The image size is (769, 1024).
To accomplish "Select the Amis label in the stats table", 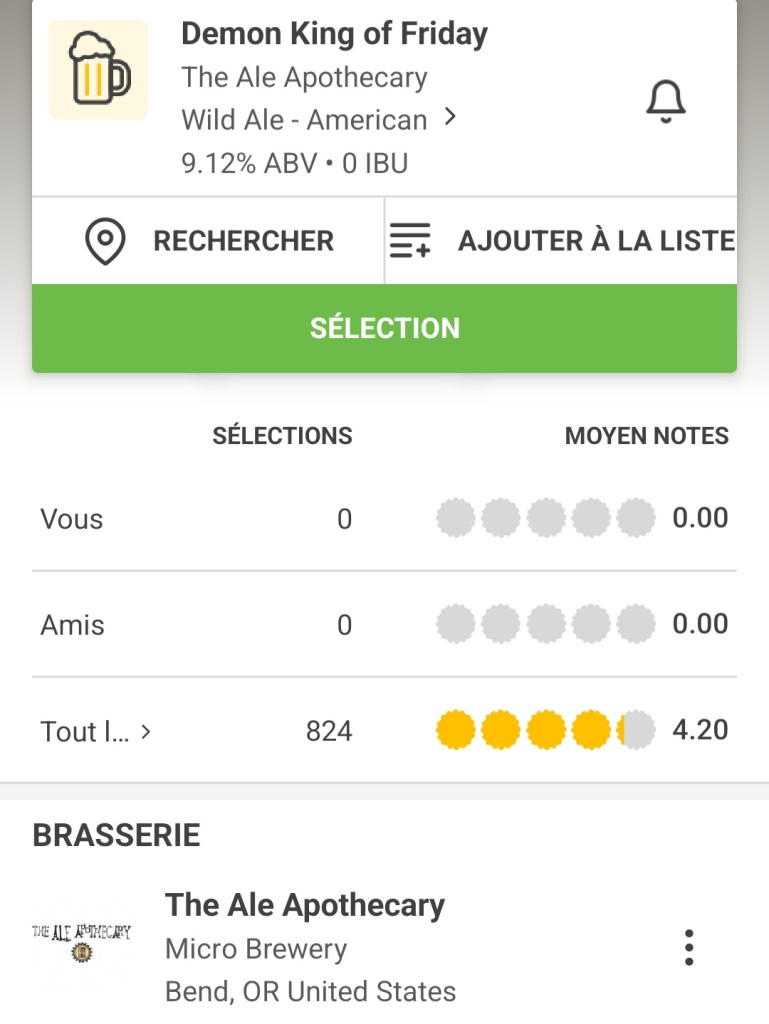I will [x=72, y=625].
